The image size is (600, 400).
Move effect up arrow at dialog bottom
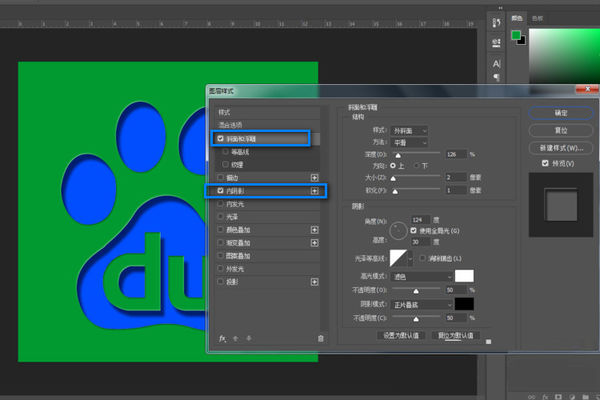pos(236,338)
